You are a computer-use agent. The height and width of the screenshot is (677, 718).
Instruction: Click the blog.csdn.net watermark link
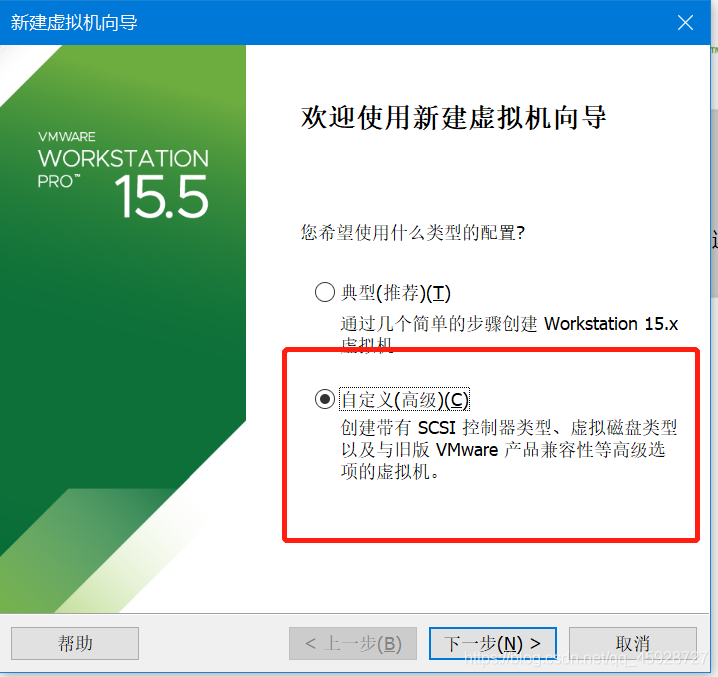pos(586,659)
